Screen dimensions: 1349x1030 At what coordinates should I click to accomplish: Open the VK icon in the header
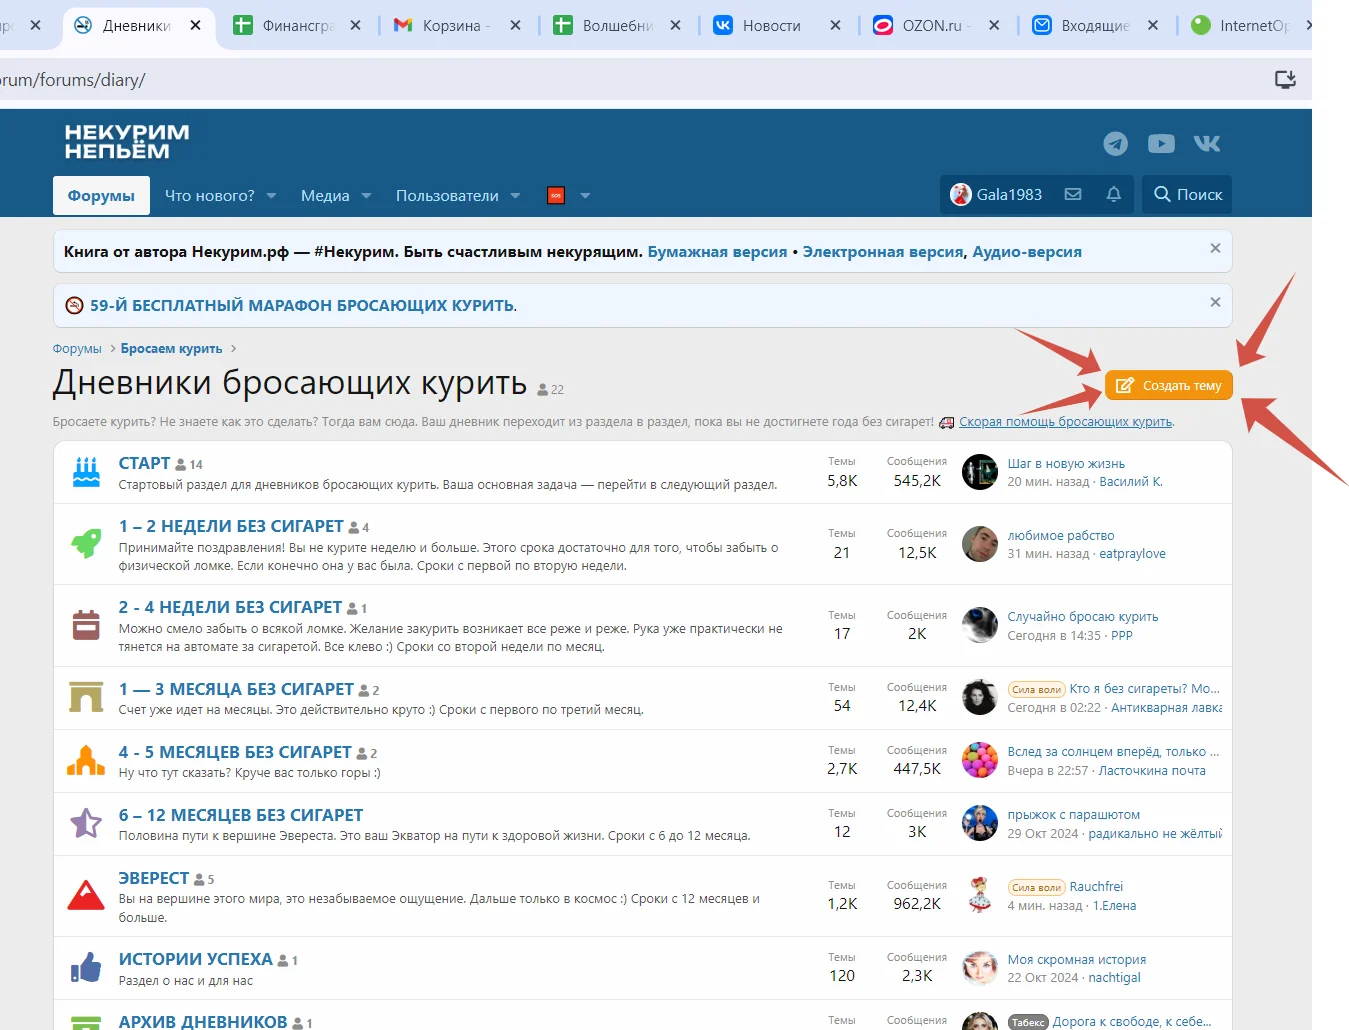point(1207,144)
